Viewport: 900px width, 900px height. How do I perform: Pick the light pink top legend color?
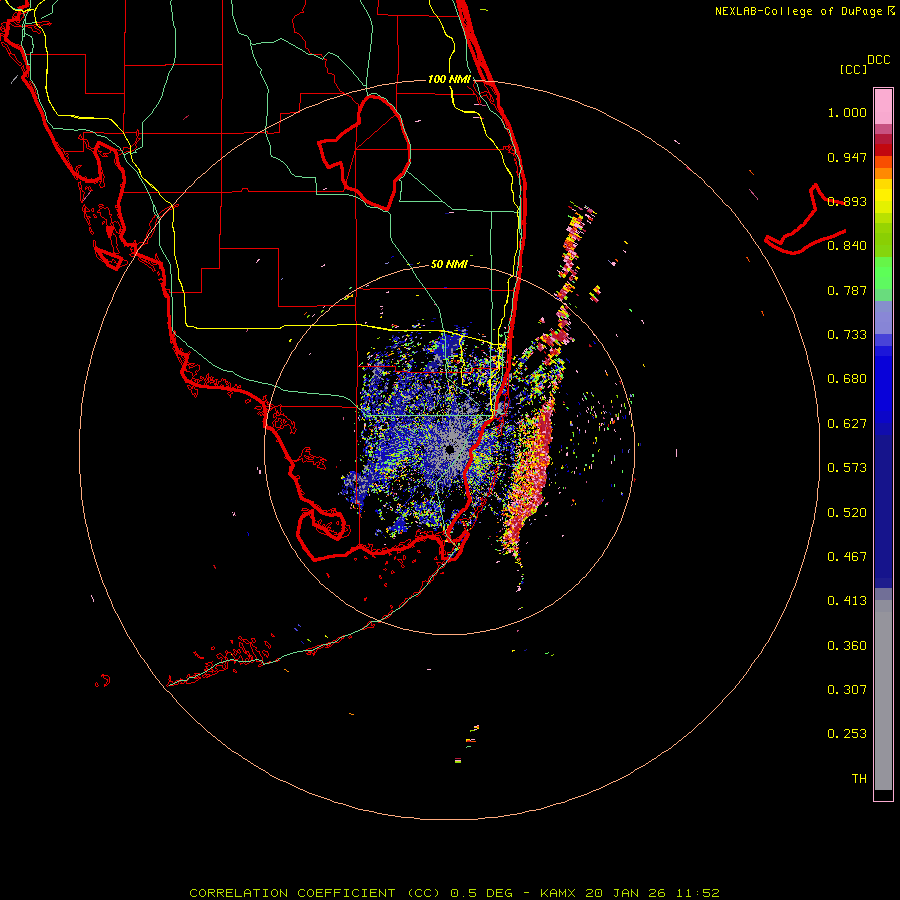pos(883,107)
